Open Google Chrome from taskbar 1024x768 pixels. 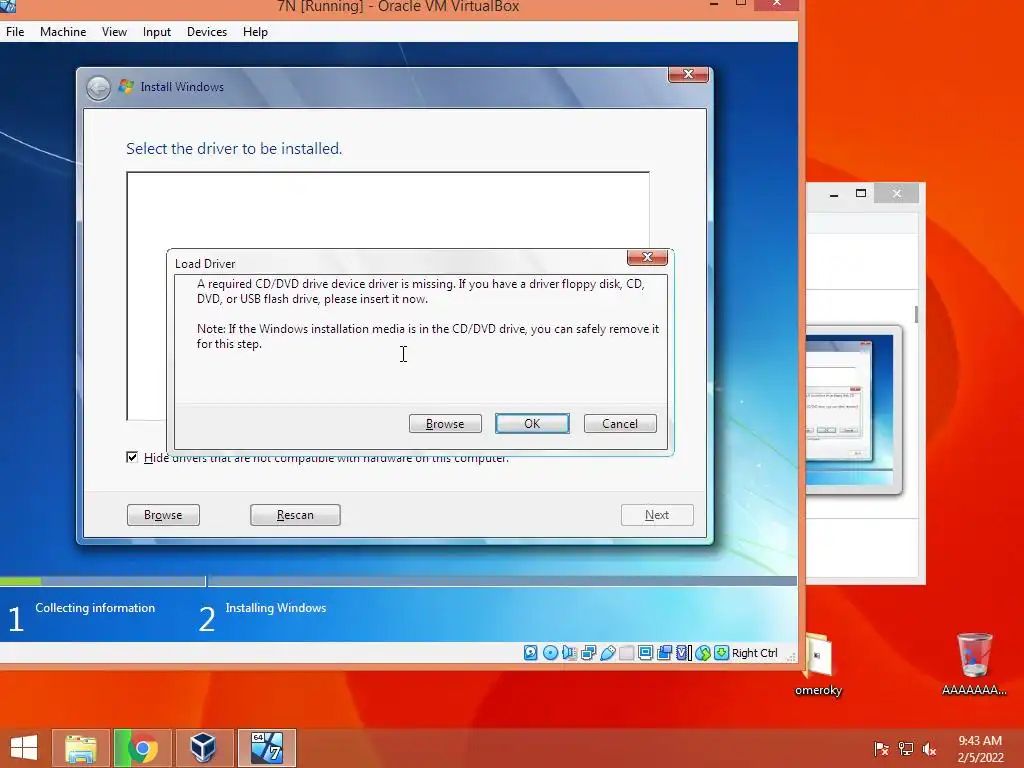tap(143, 748)
